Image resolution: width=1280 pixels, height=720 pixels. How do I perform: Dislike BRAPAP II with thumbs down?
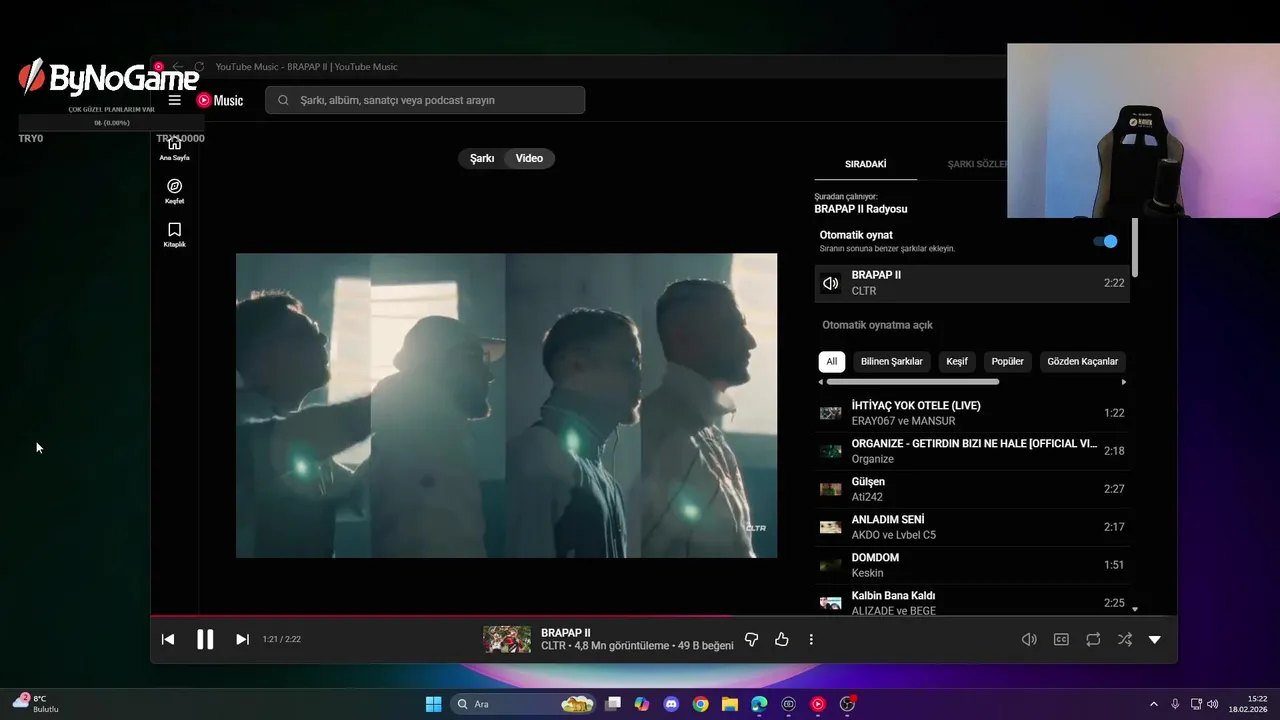752,639
